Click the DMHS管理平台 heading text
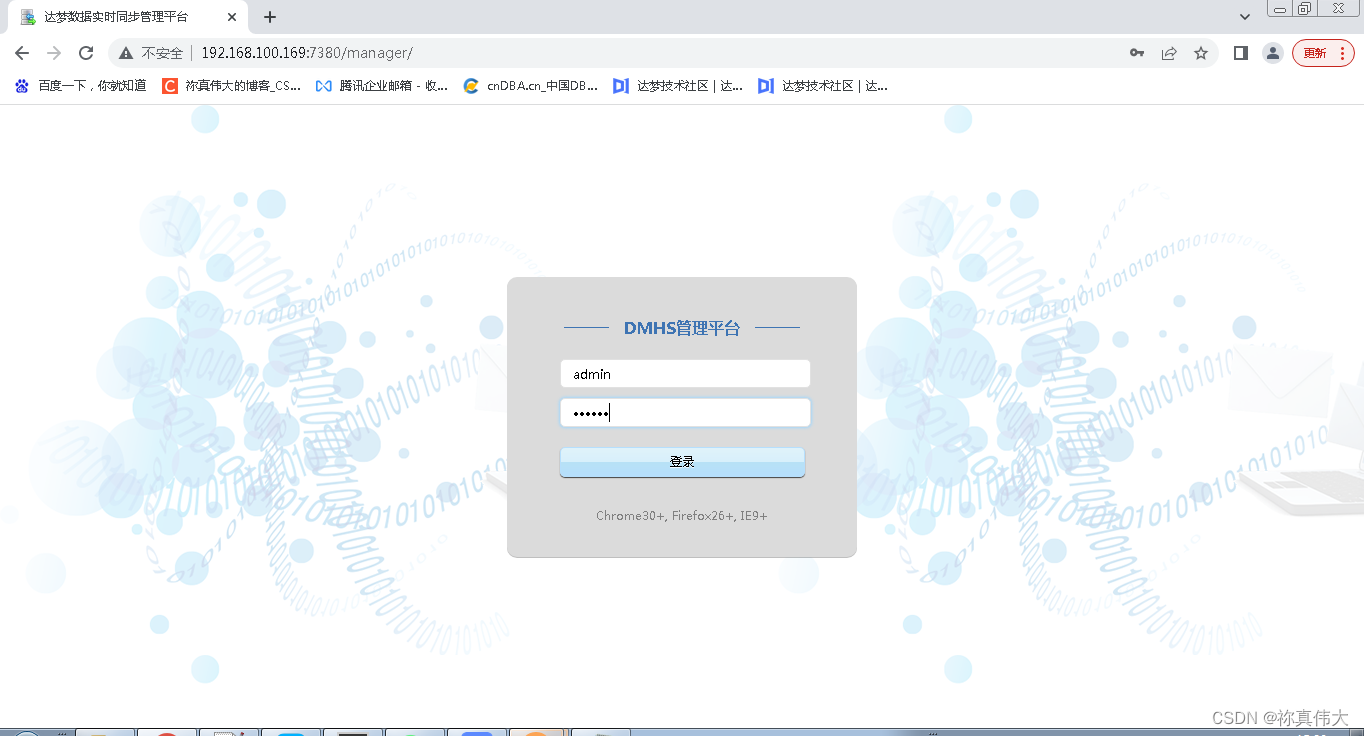The image size is (1364, 736). (x=682, y=328)
